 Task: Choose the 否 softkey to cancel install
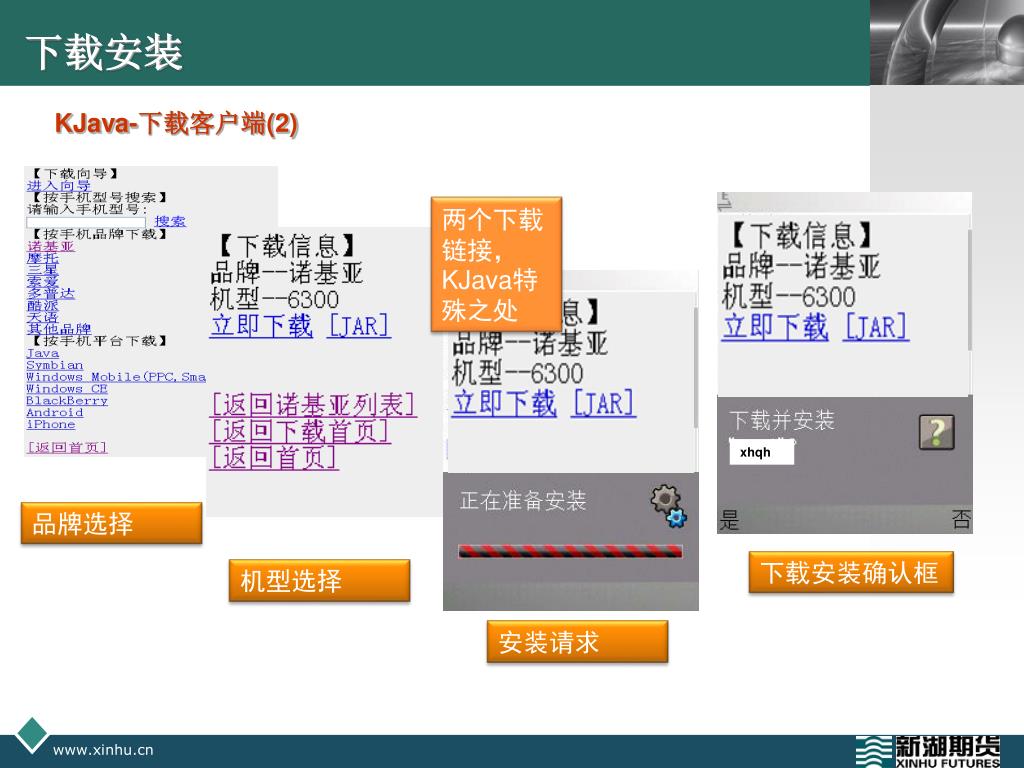(961, 519)
